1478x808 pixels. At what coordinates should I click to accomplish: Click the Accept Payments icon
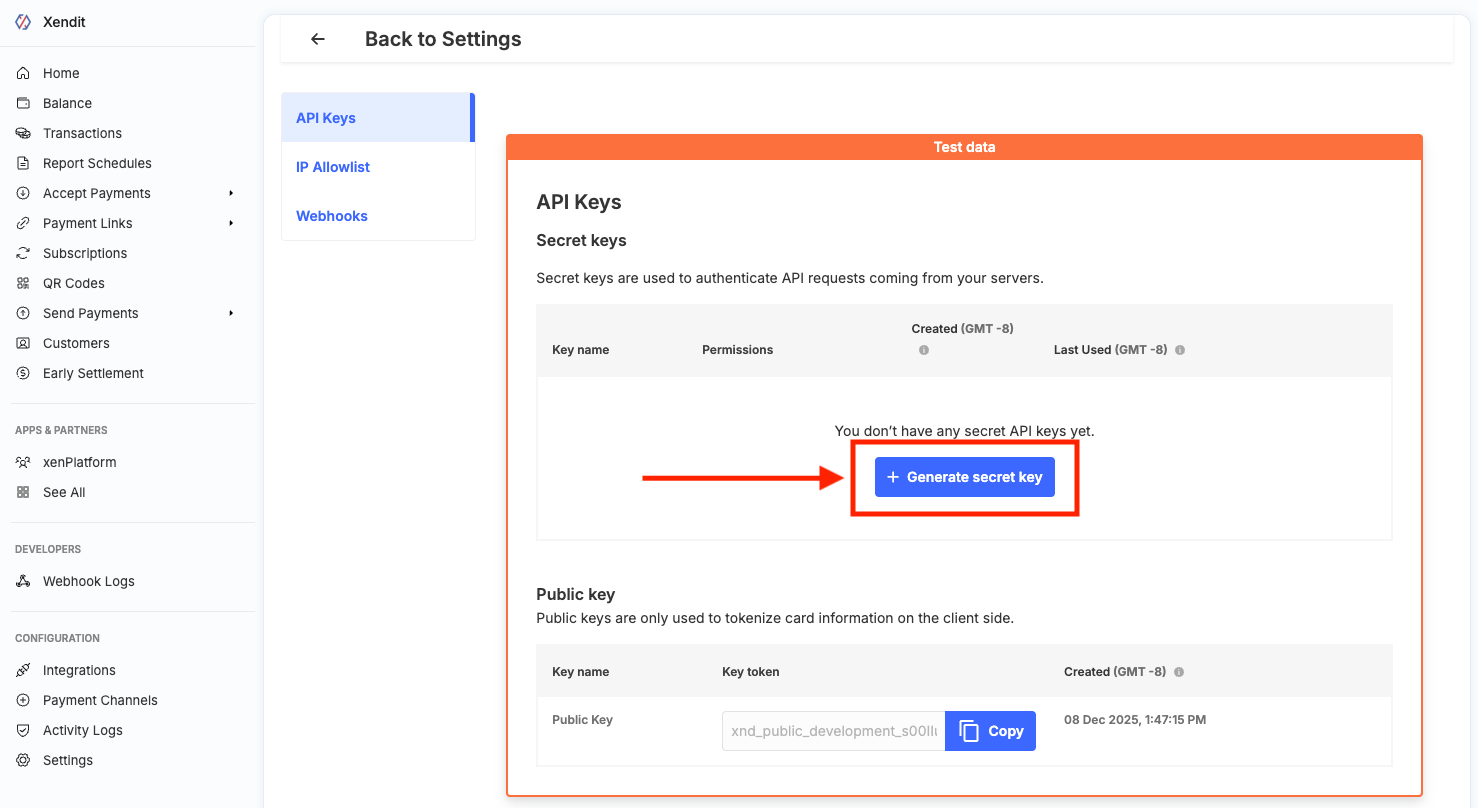point(23,193)
